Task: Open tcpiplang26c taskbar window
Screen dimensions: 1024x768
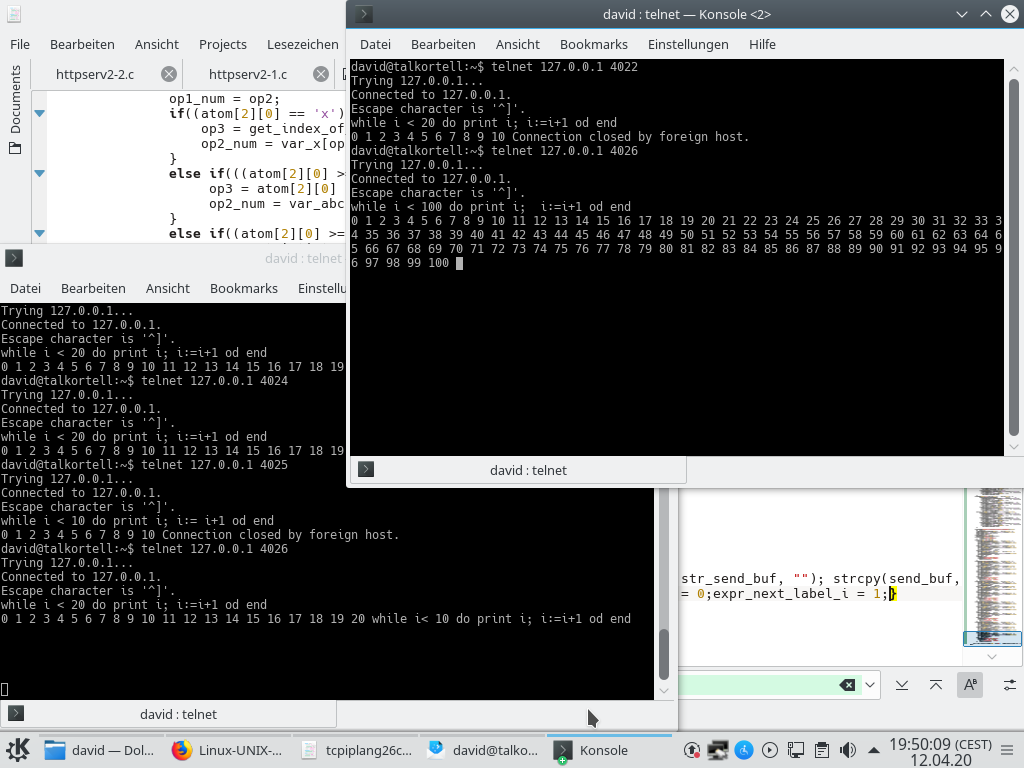Action: (x=356, y=750)
